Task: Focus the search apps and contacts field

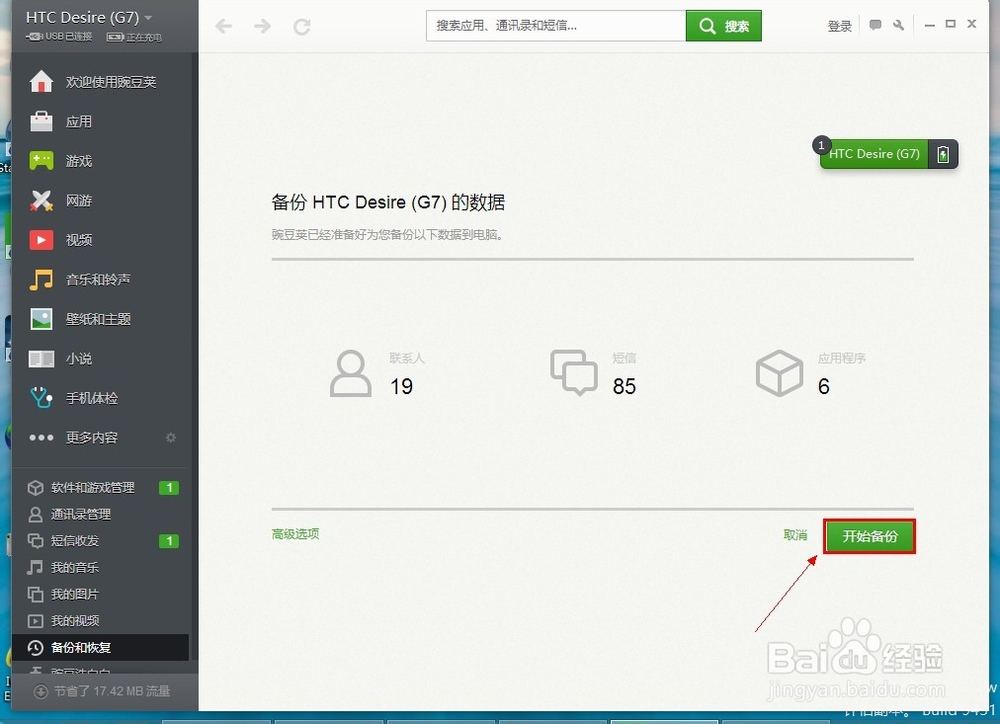Action: [556, 26]
